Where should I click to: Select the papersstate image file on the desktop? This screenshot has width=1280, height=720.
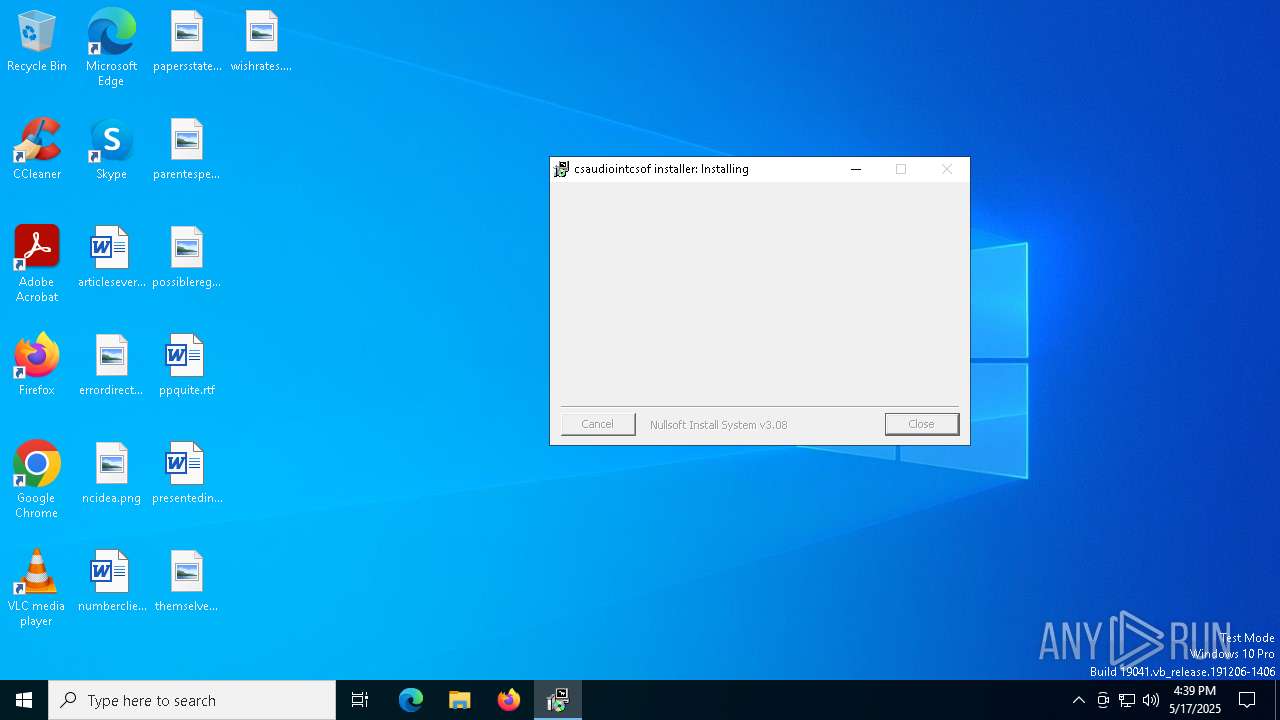pos(187,42)
